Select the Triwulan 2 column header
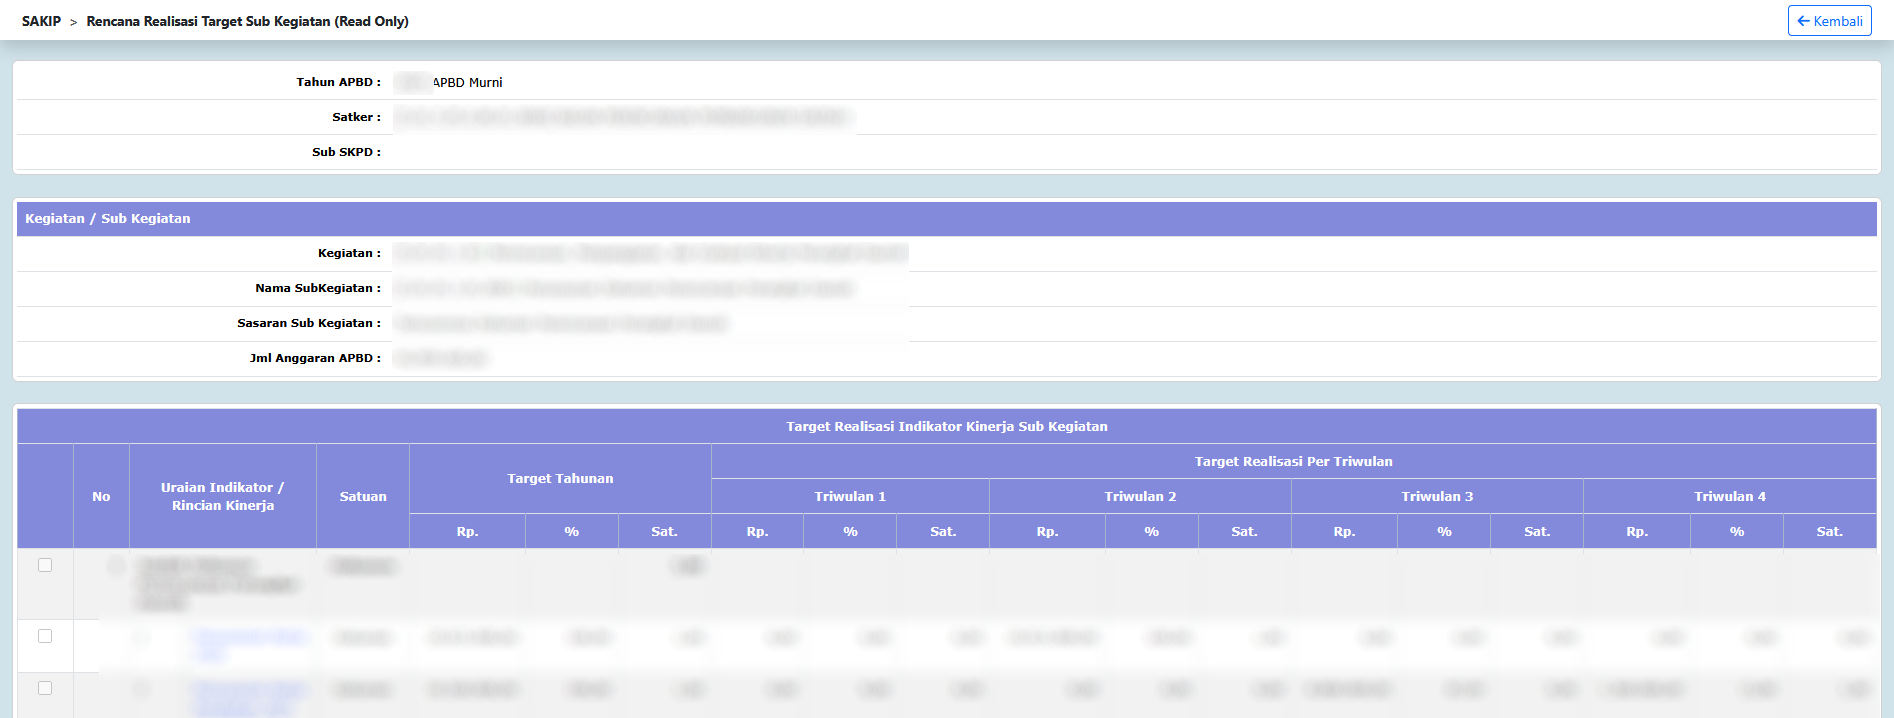 pyautogui.click(x=1140, y=496)
